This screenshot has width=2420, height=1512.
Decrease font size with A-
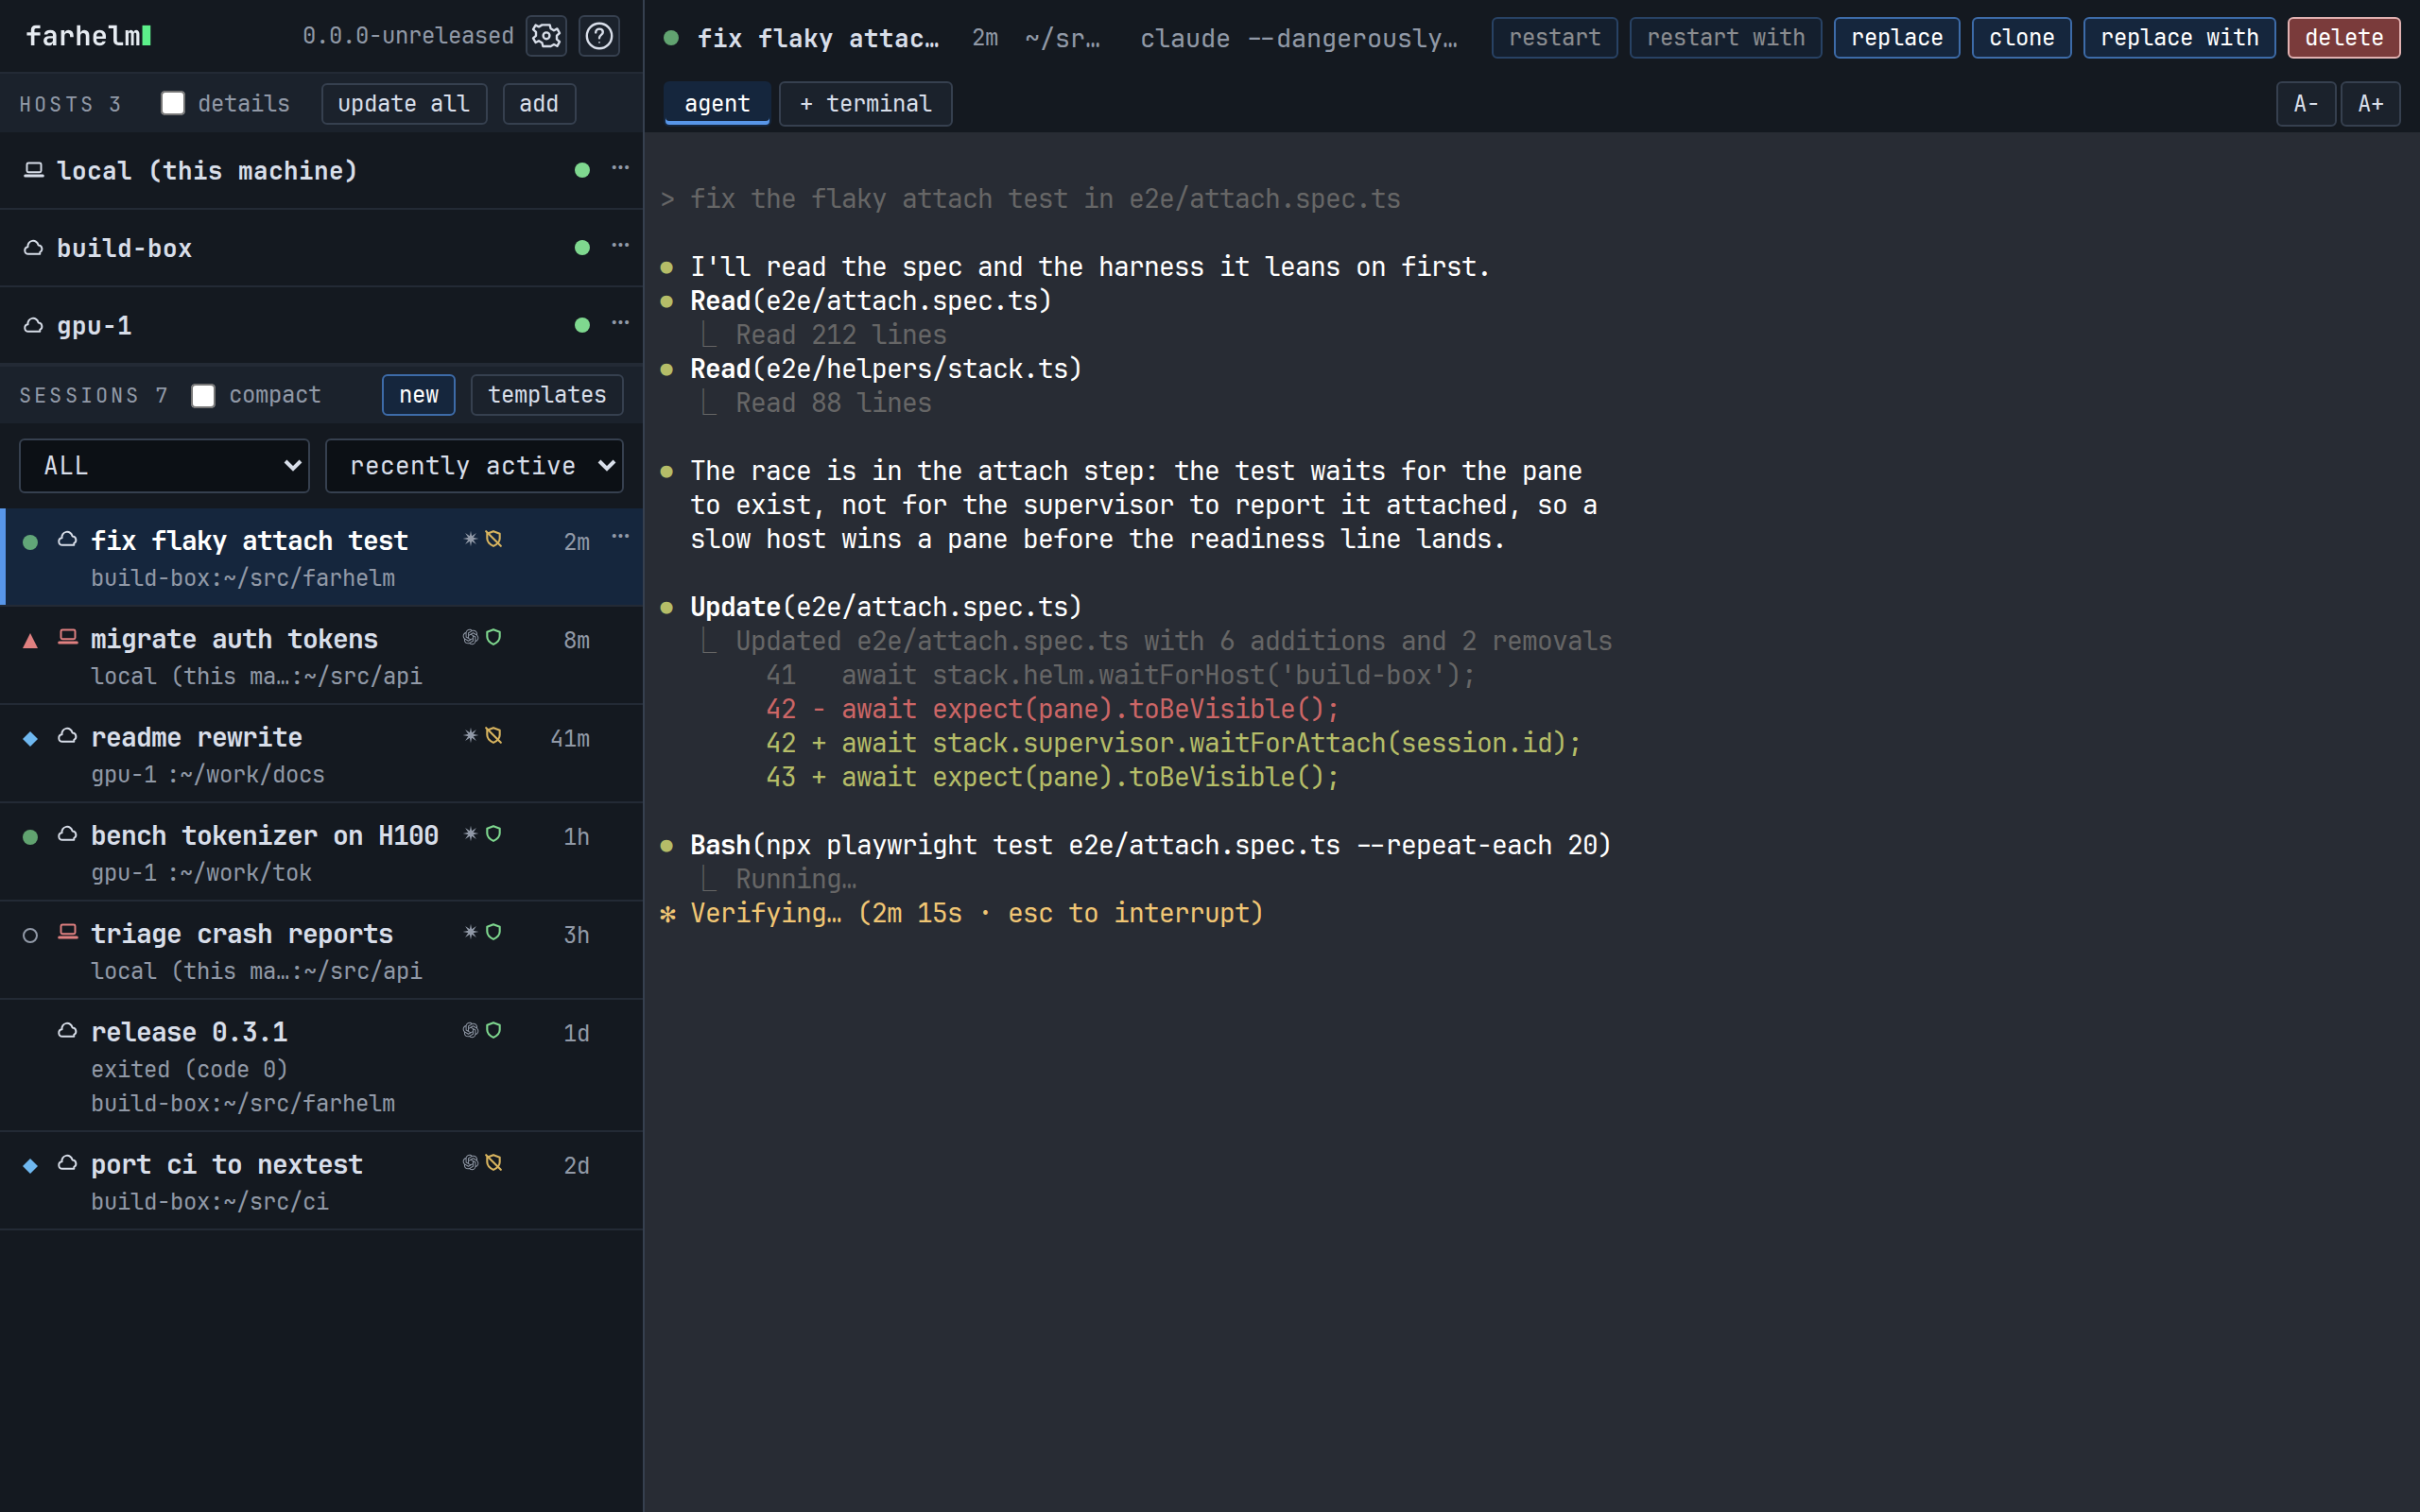(2306, 104)
